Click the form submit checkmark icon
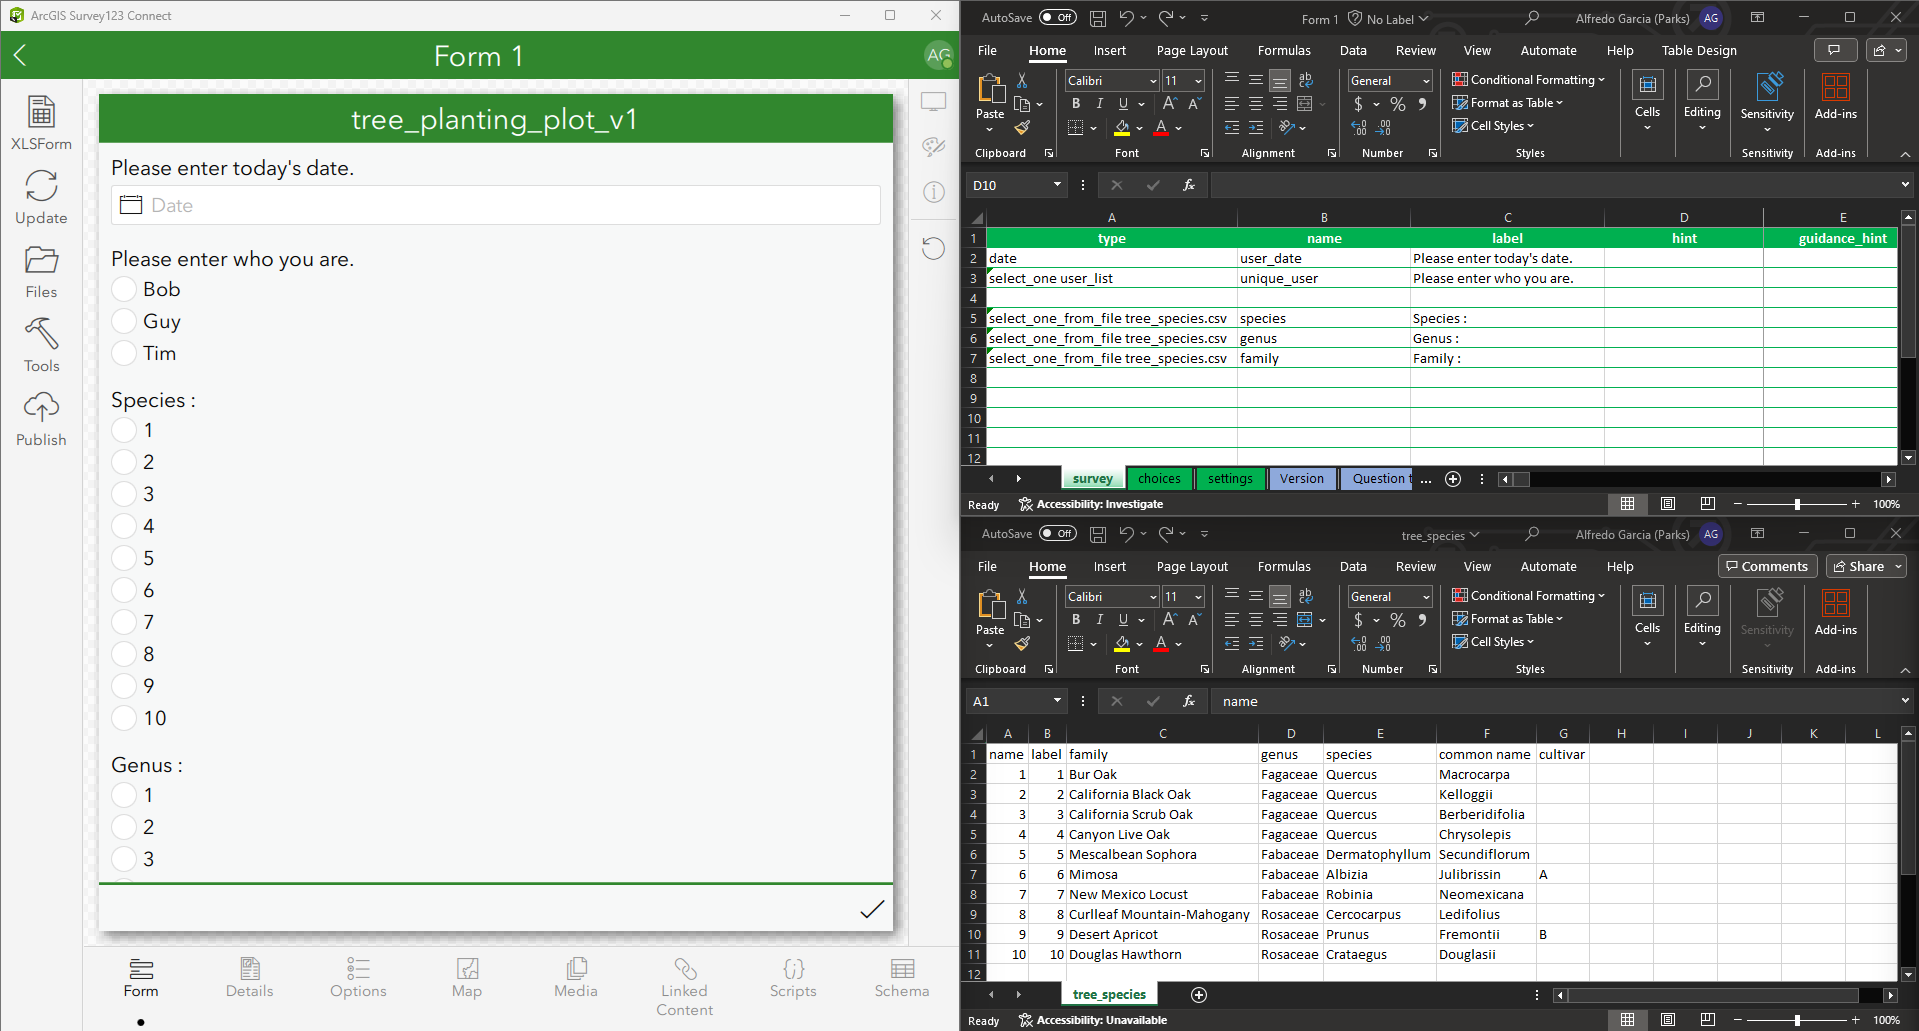 click(x=872, y=909)
